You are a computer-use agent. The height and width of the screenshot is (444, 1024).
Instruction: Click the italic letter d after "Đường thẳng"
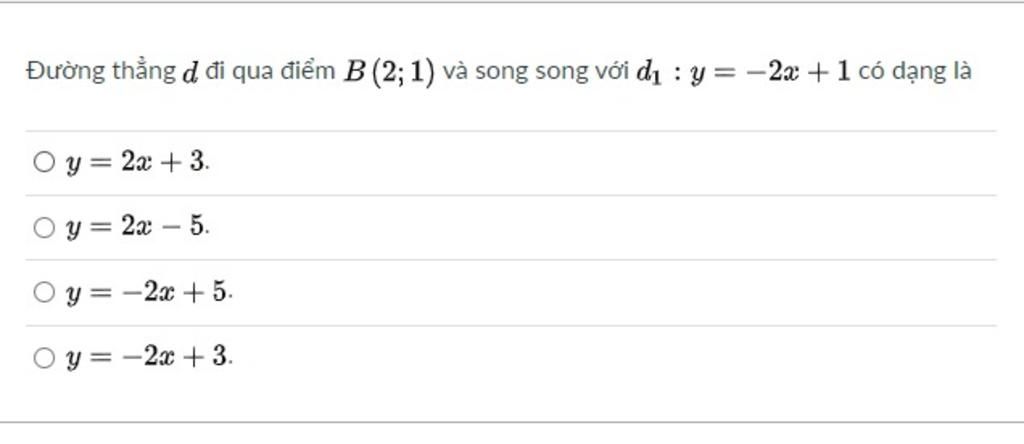pyautogui.click(x=189, y=72)
